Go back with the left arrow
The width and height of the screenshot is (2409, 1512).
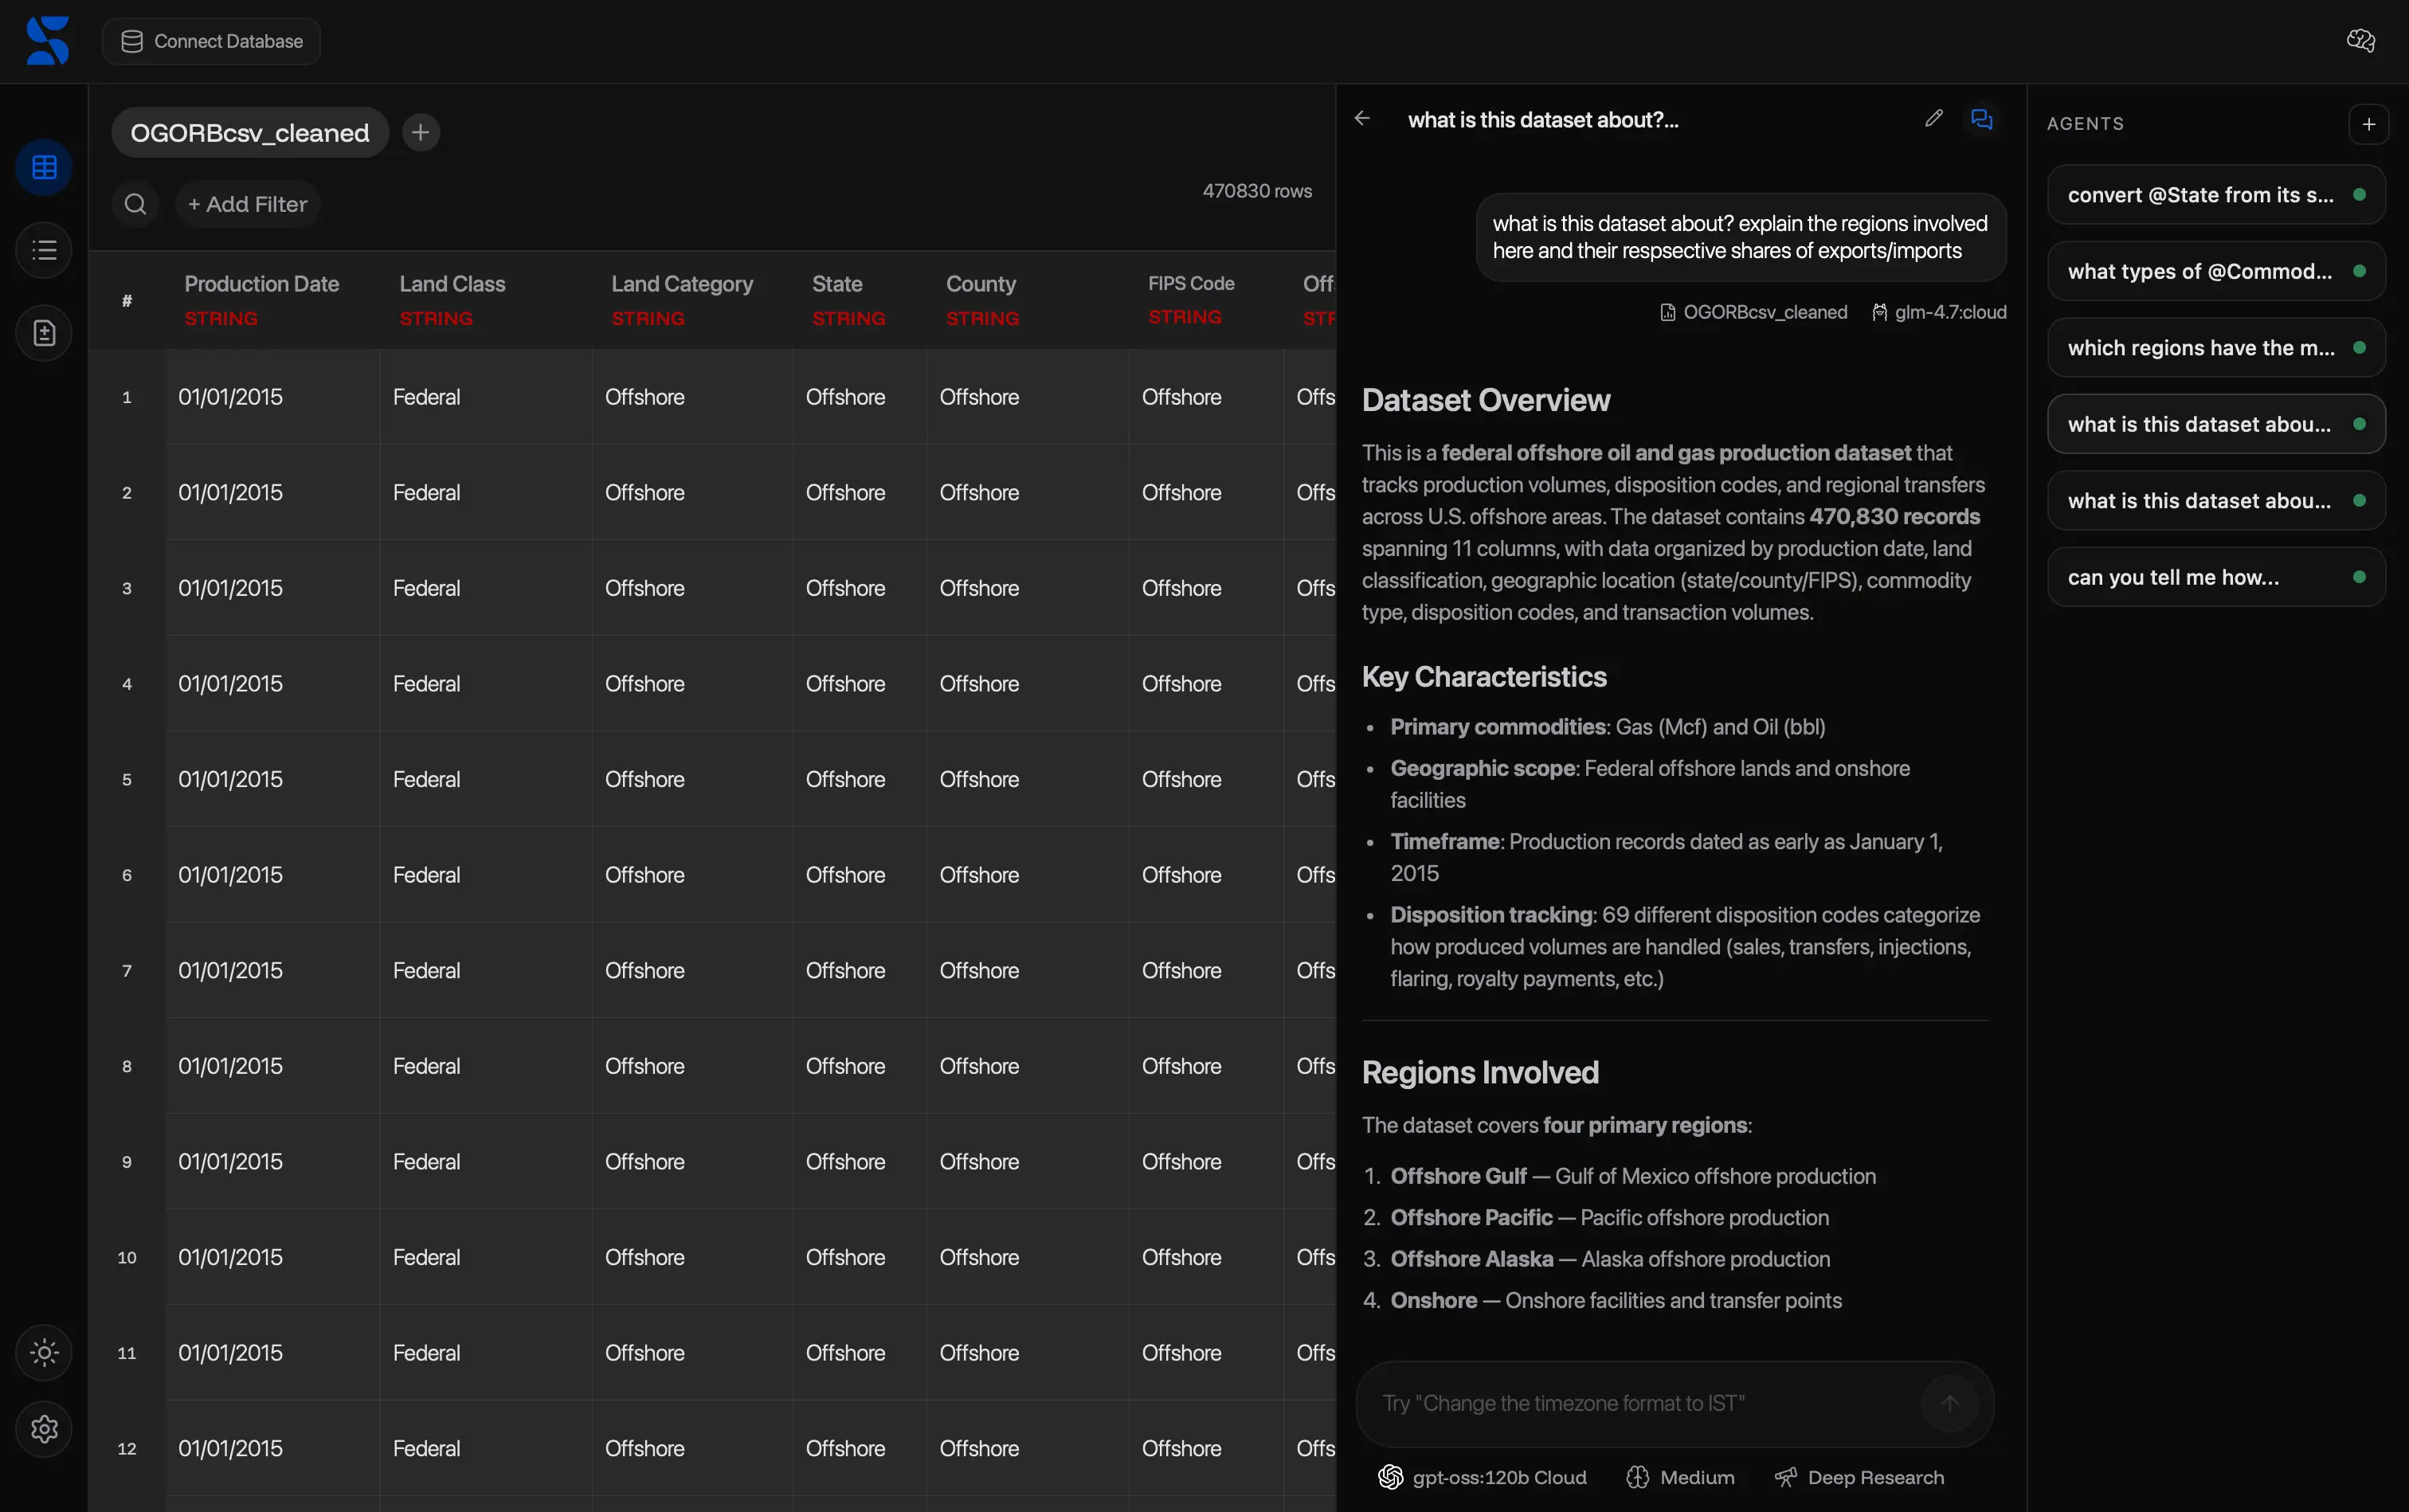pyautogui.click(x=1362, y=119)
